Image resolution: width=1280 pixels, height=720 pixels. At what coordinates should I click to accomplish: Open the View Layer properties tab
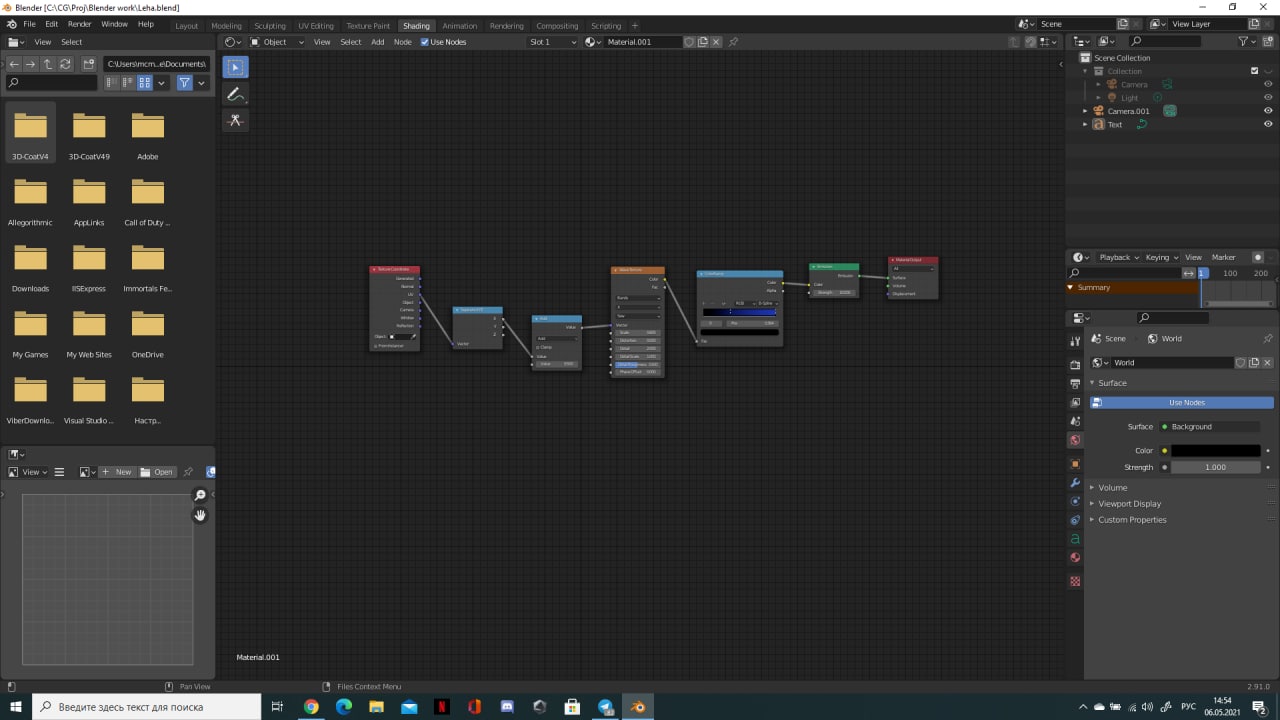coord(1075,403)
